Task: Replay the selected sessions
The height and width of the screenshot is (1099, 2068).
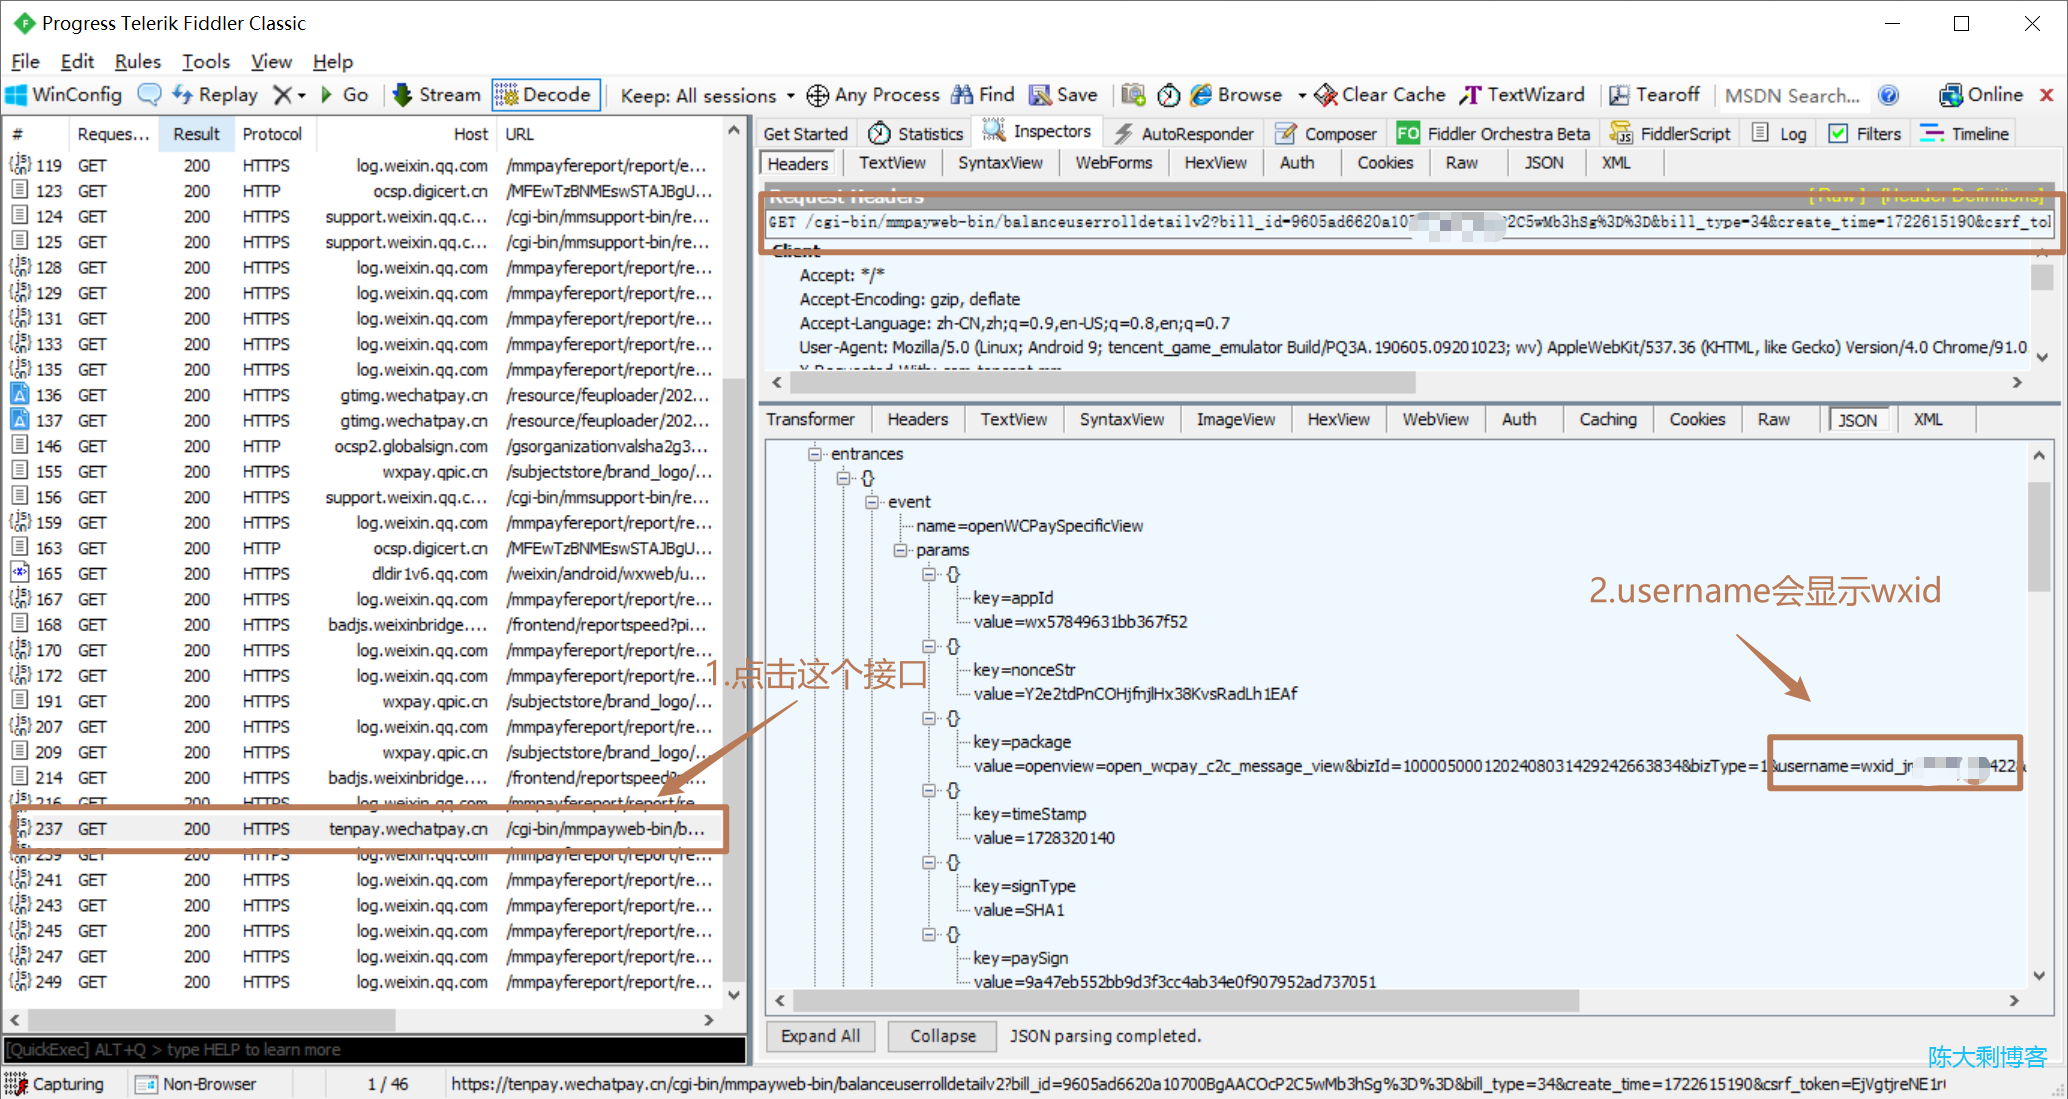Action: 215,95
